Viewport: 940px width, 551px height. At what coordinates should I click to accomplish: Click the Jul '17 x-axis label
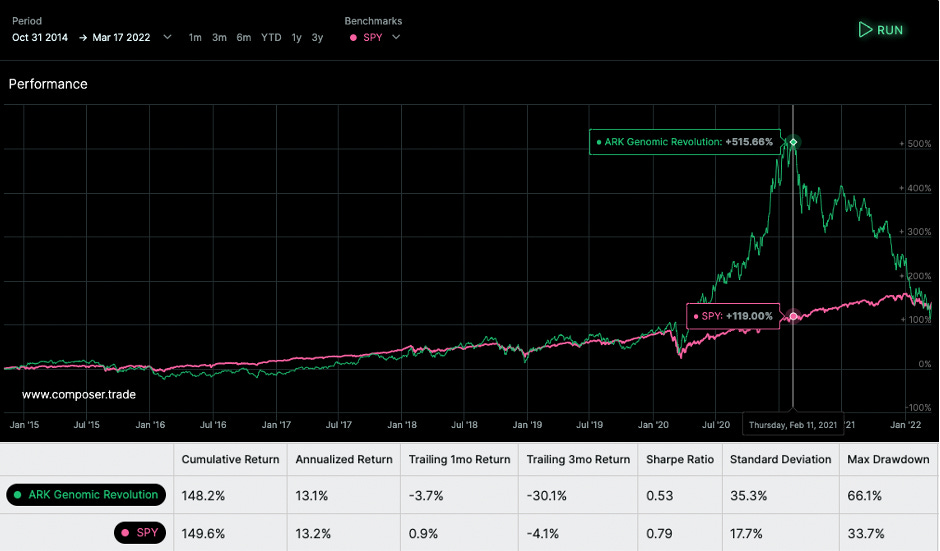click(x=339, y=424)
